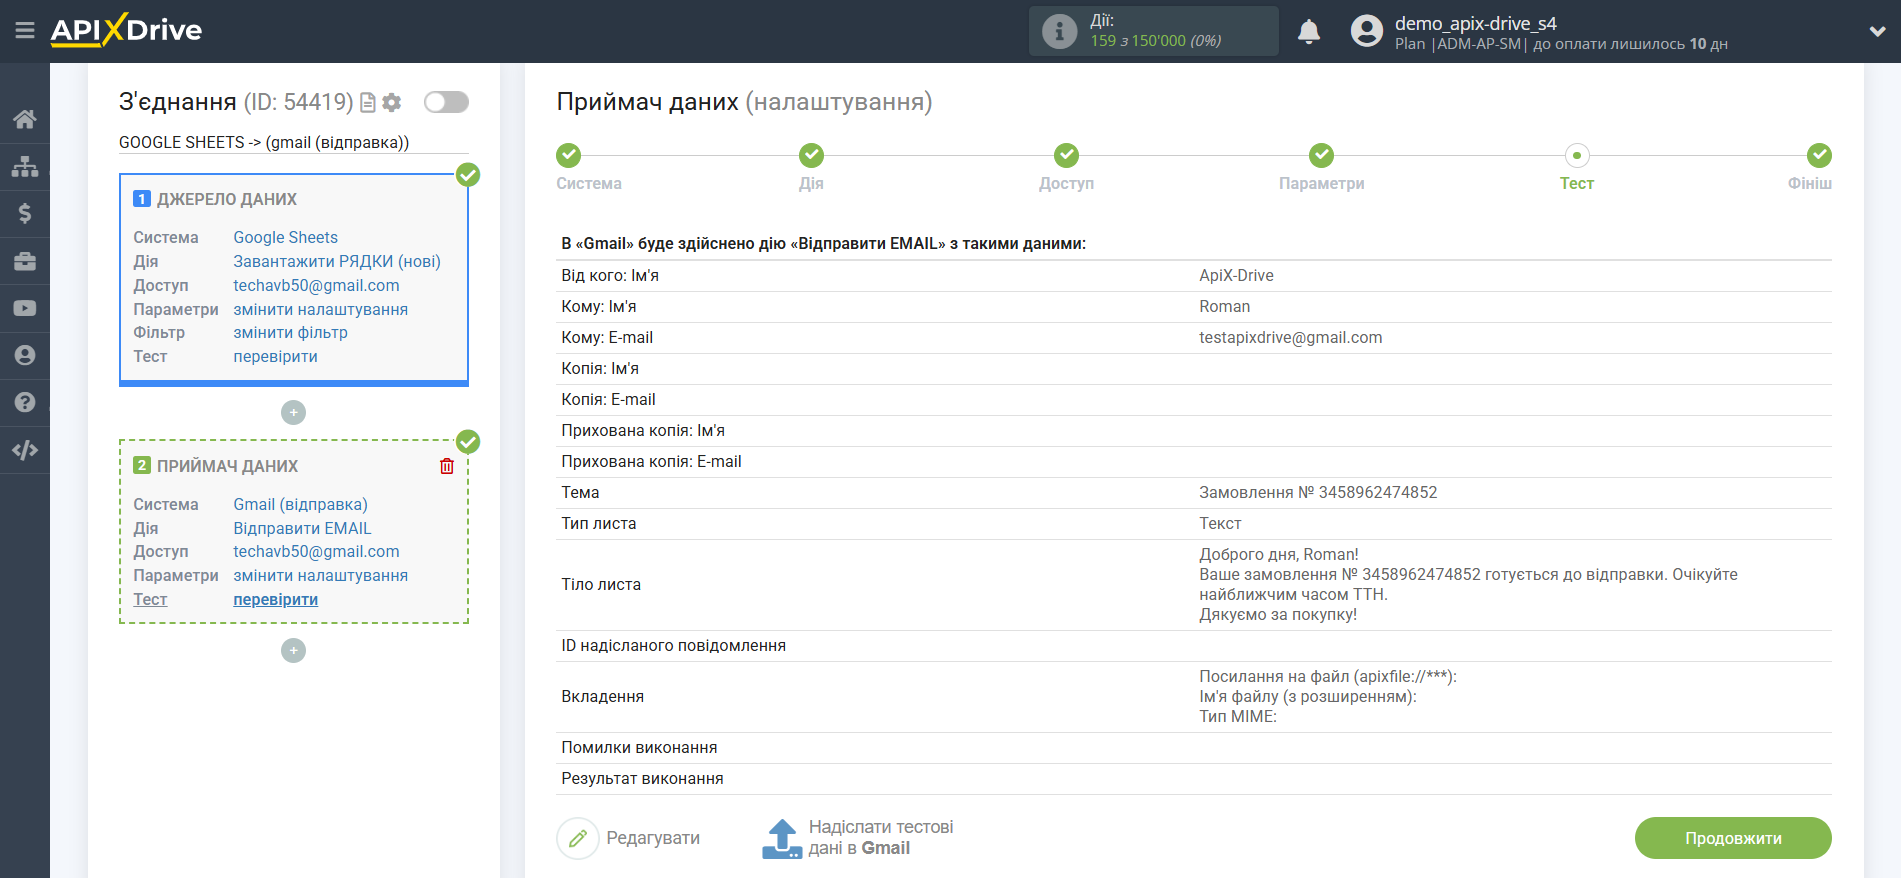Click the ApiX-Drive sender name value
This screenshot has width=1901, height=878.
pos(1236,275)
